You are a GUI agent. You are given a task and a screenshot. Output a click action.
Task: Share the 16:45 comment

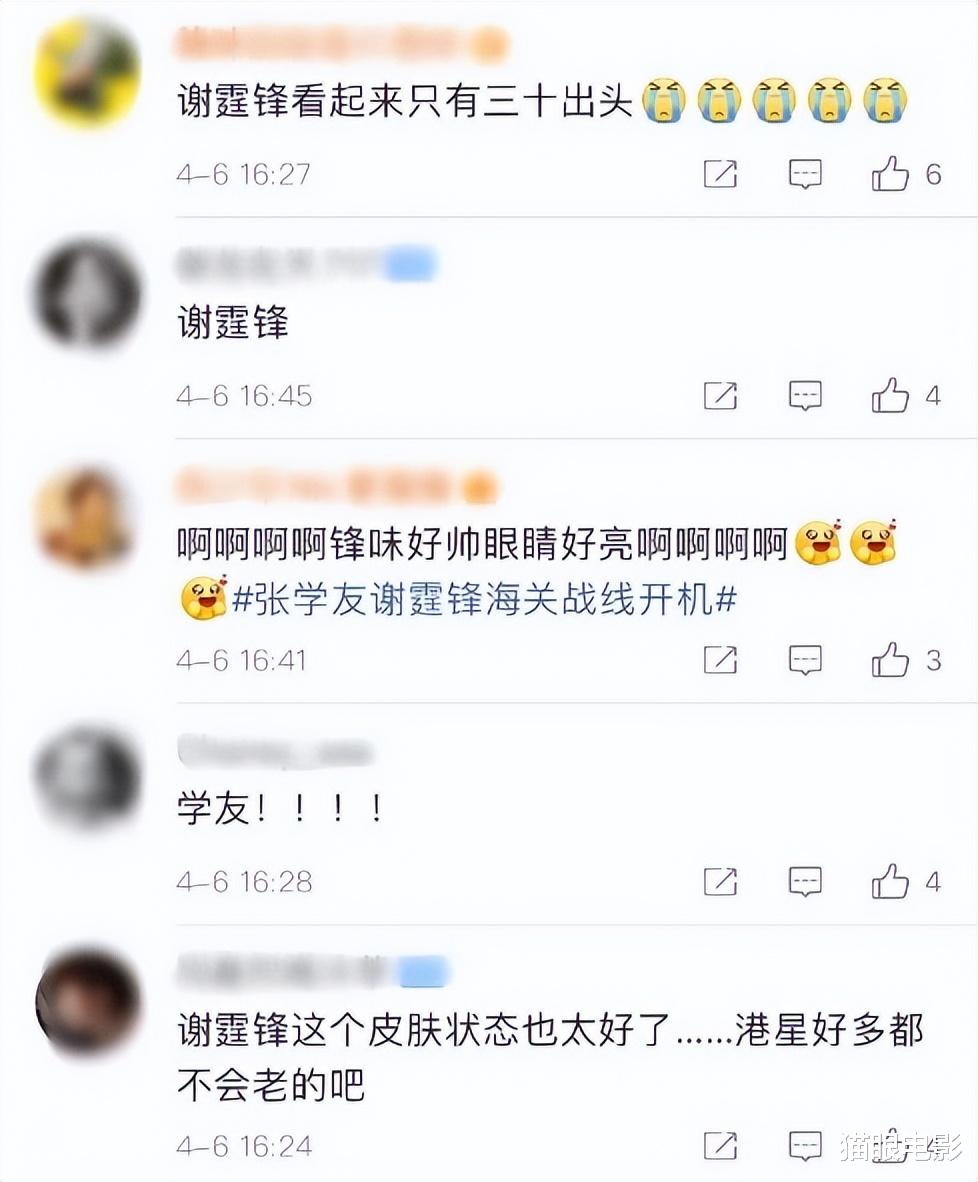[x=720, y=395]
